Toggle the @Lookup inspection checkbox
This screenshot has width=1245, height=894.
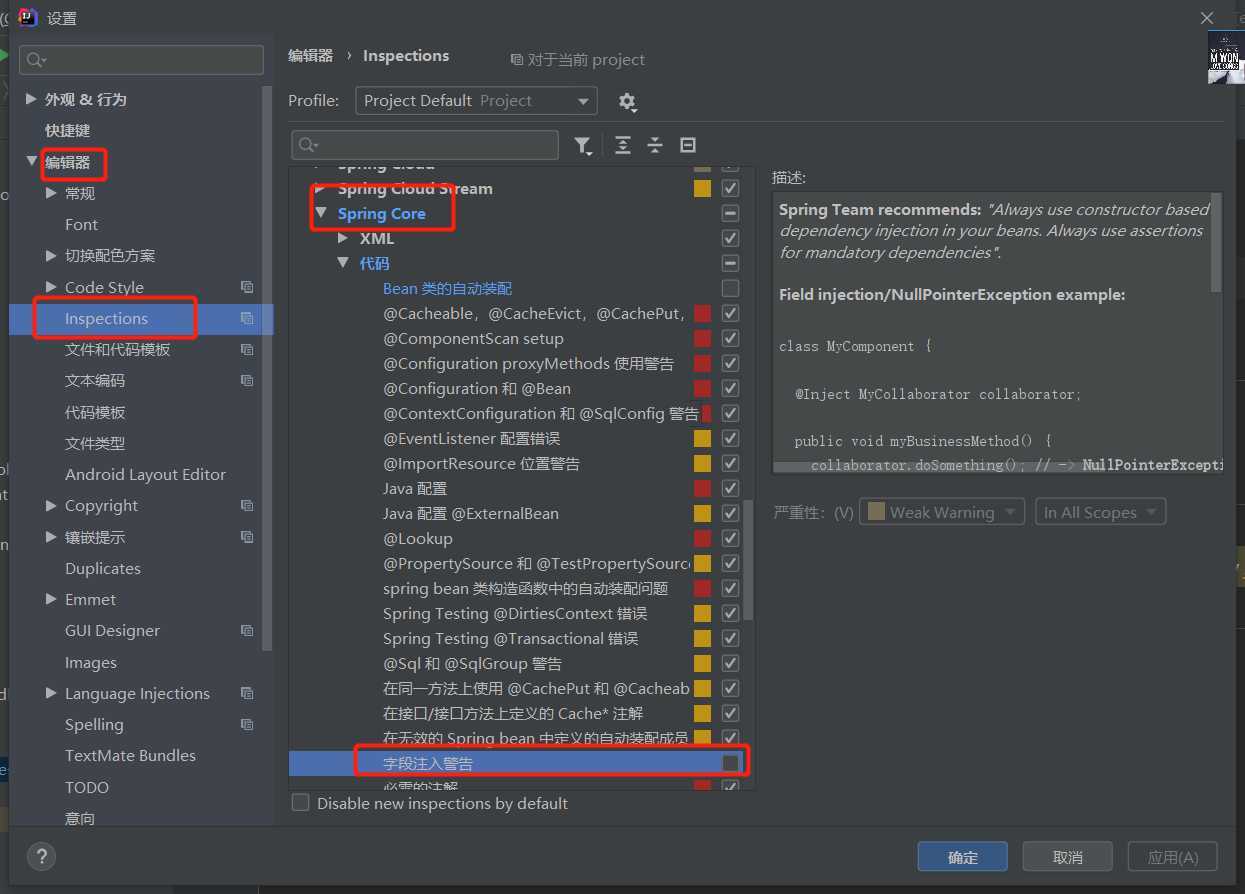[x=730, y=538]
